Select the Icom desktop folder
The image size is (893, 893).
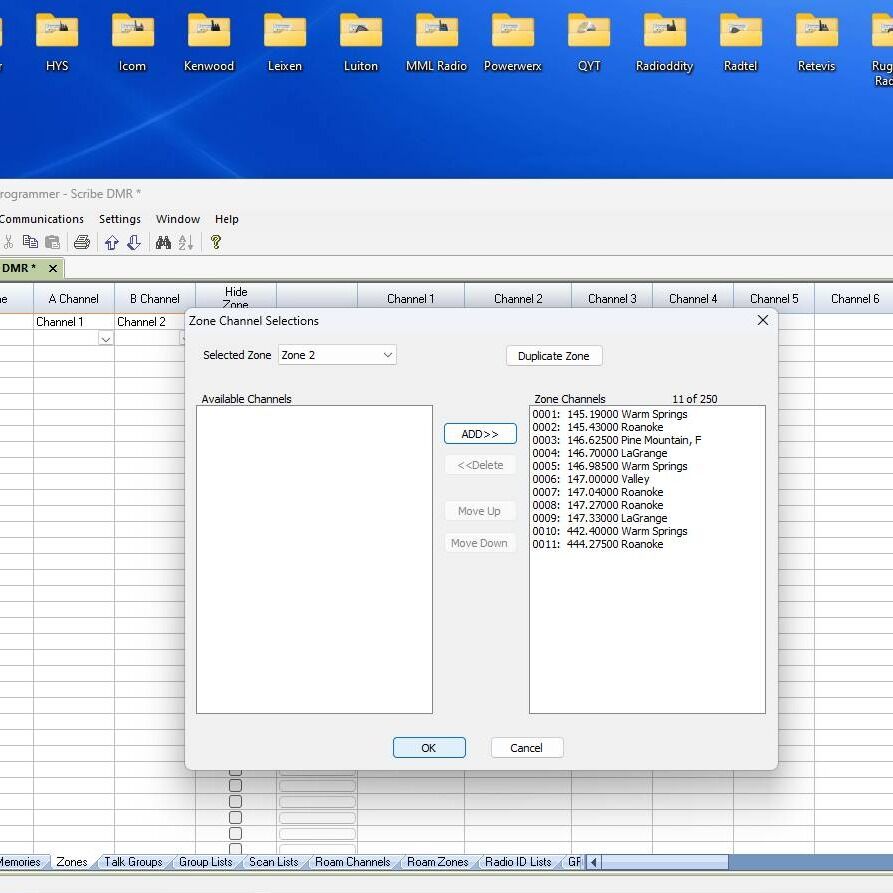click(132, 43)
